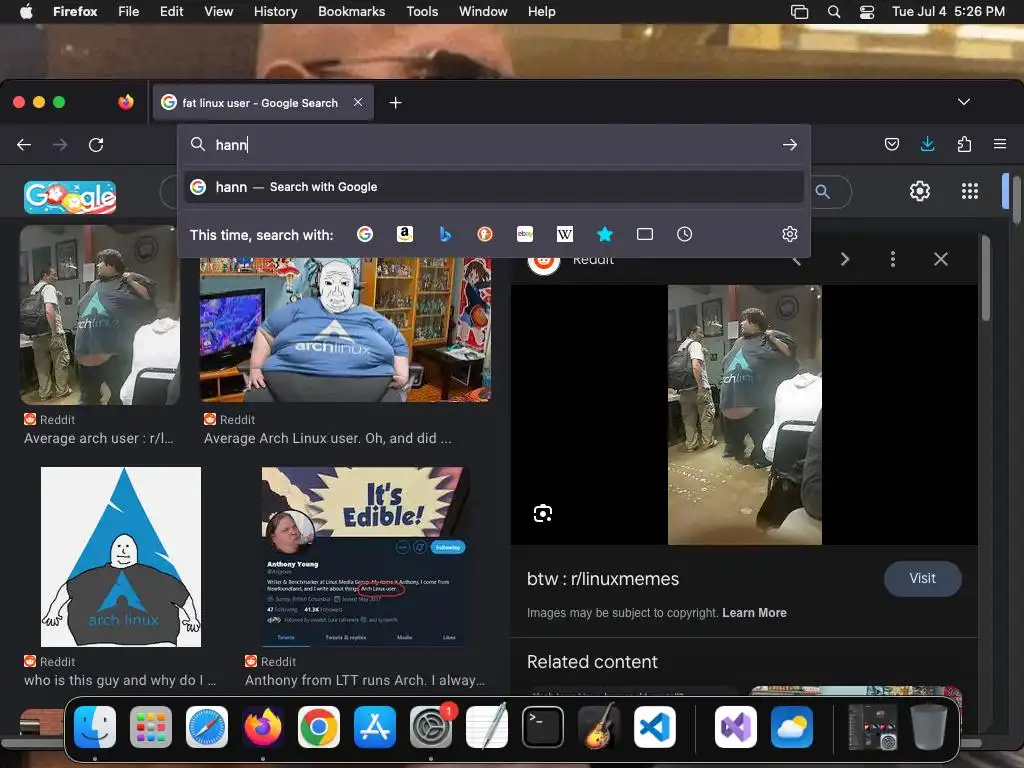Open the Extensions puzzle icon
This screenshot has height=768, width=1024.
tap(964, 144)
